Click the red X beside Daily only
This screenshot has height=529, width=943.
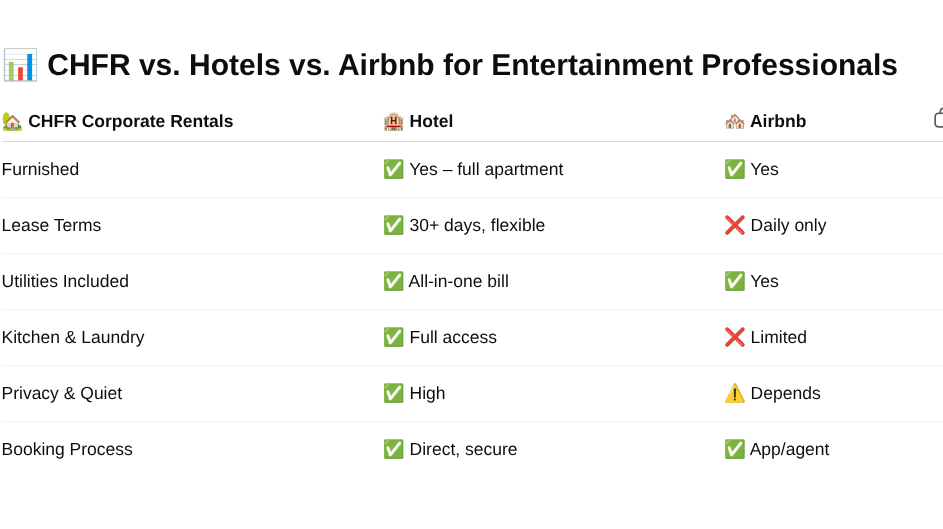tap(734, 225)
